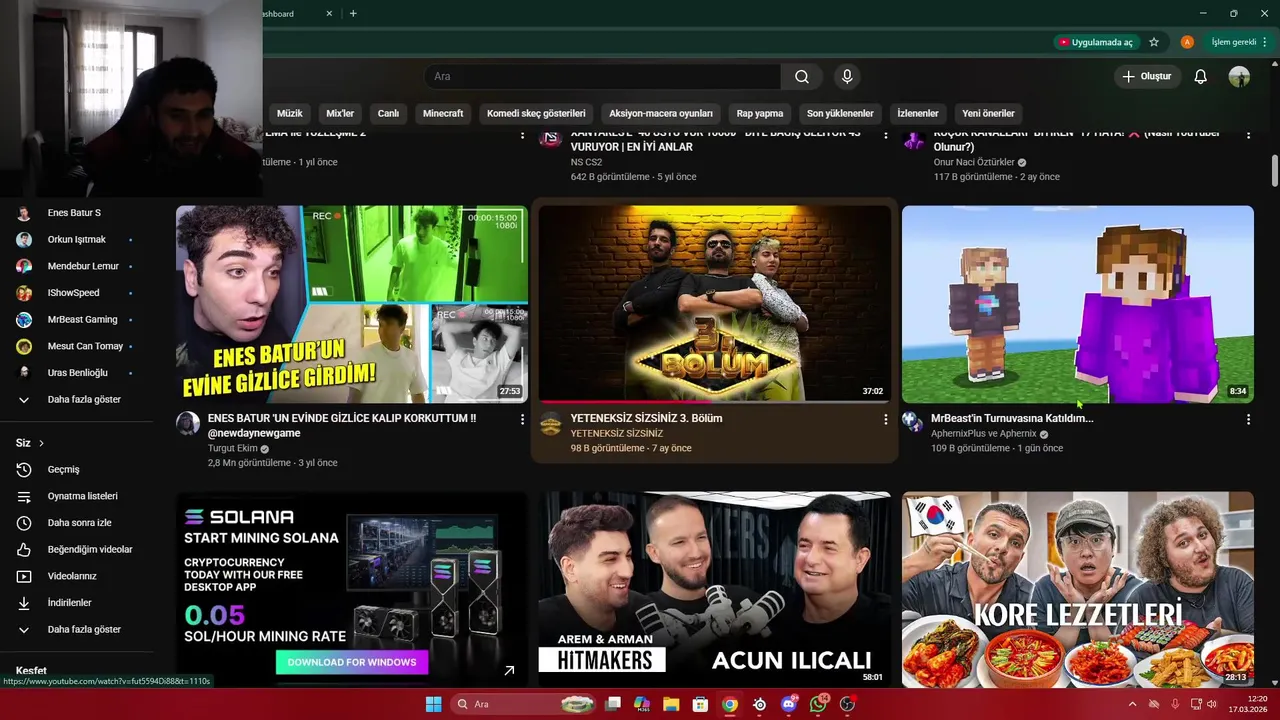The width and height of the screenshot is (1280, 720).
Task: Open ENES BATUR'UN EVİNE thumbnail
Action: point(352,304)
